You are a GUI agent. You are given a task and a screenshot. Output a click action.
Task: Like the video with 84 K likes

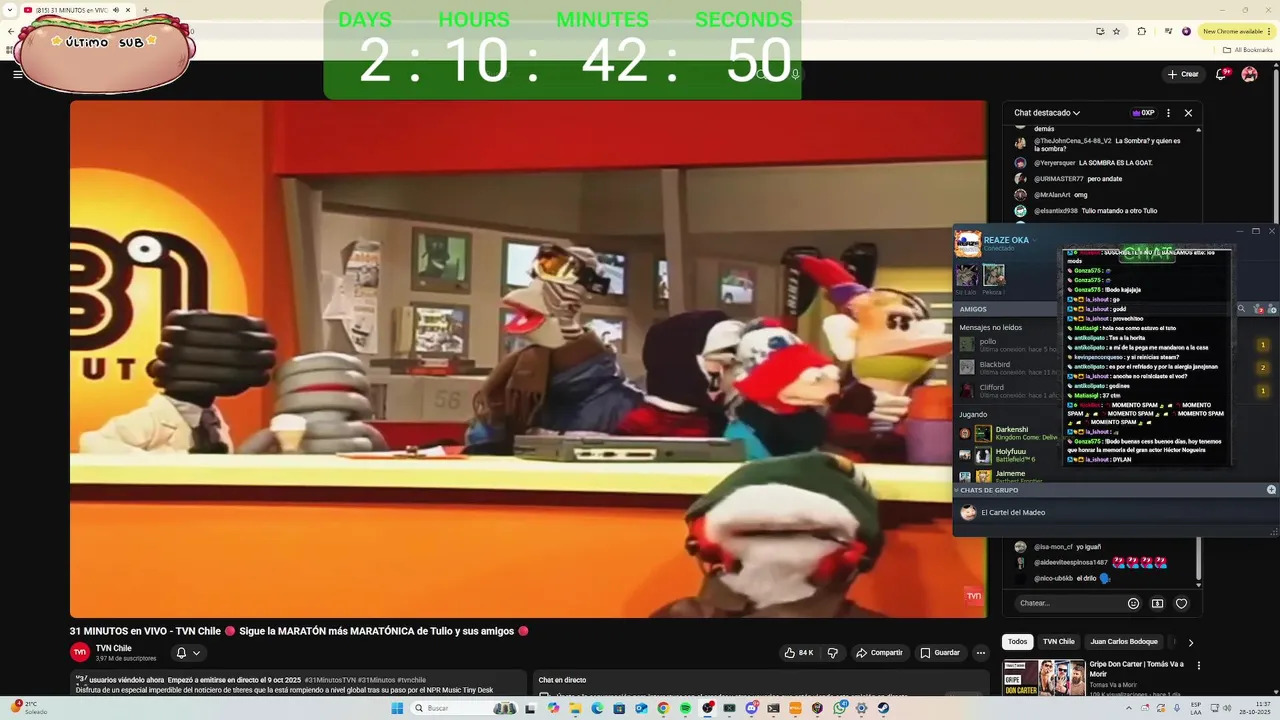(799, 653)
